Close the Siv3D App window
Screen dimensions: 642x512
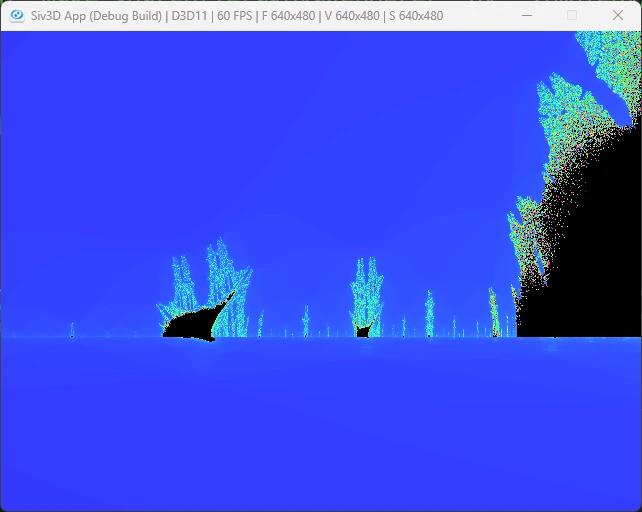(618, 16)
